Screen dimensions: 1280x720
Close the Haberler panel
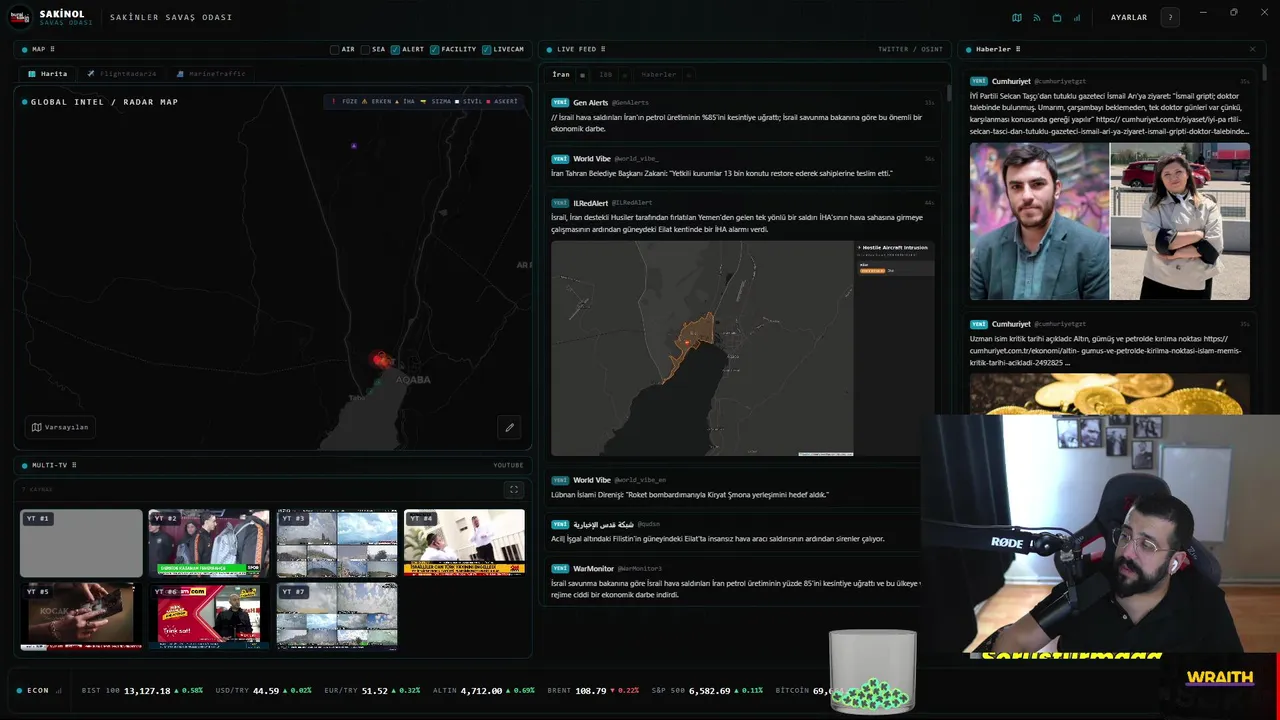1252,49
